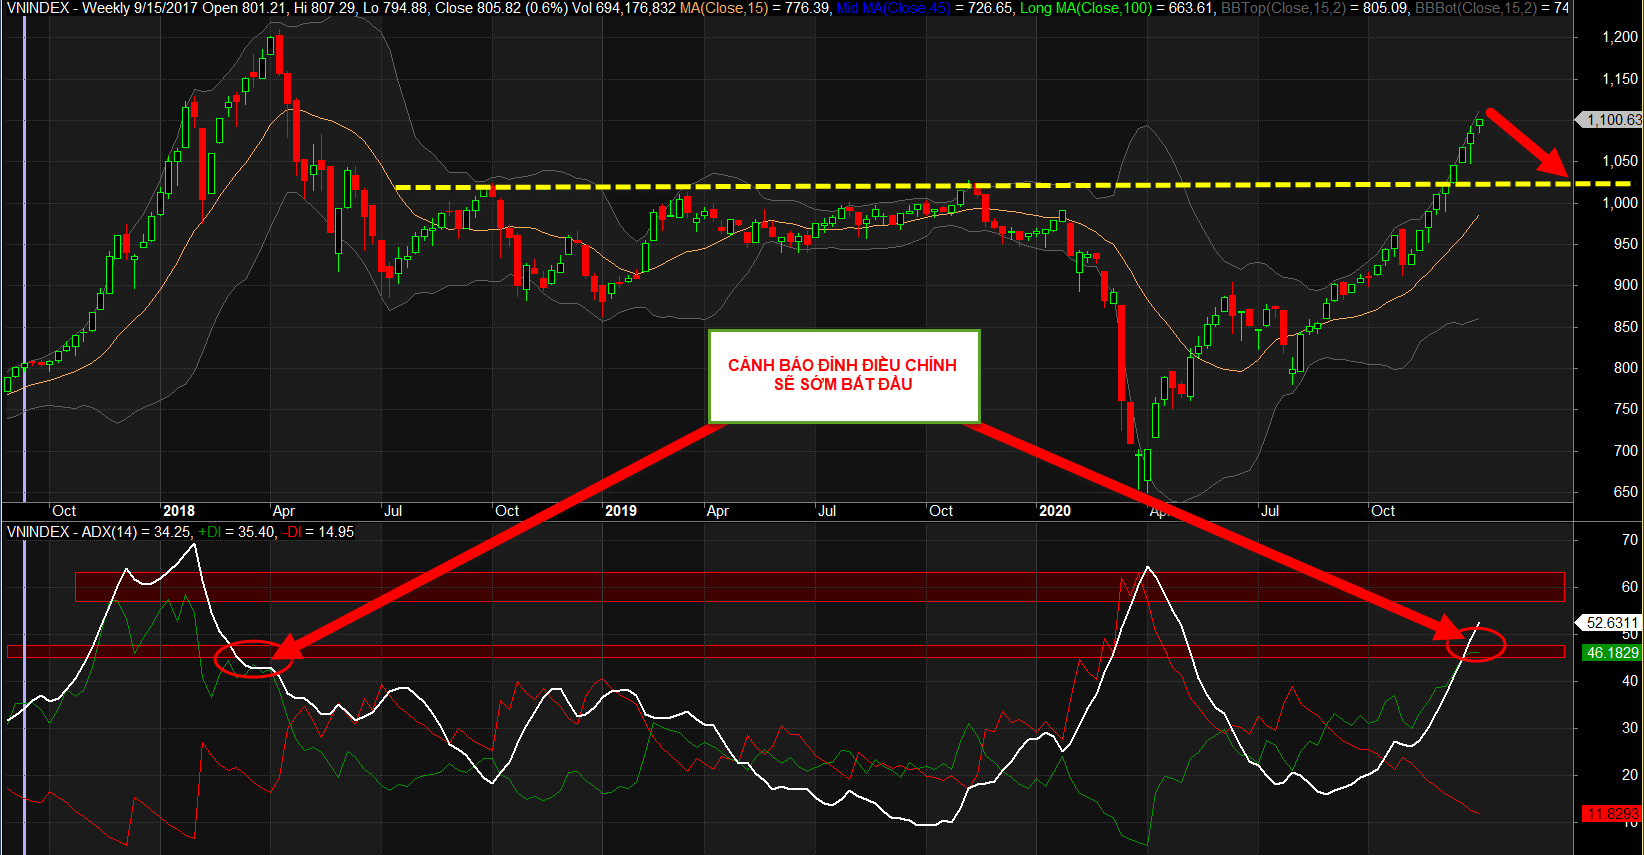Click the BBTop(Close,15,2) = 805.09 label
The height and width of the screenshot is (855, 1644).
coord(1315,8)
